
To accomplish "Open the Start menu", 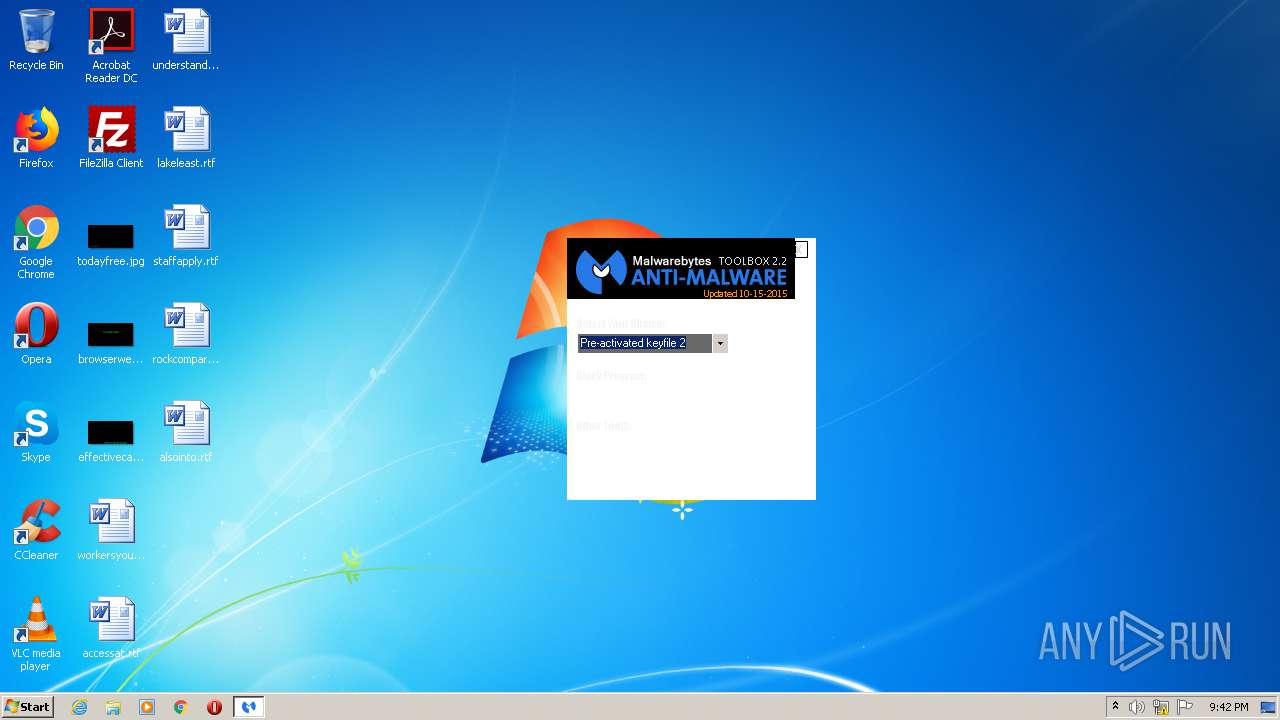I will click(28, 707).
